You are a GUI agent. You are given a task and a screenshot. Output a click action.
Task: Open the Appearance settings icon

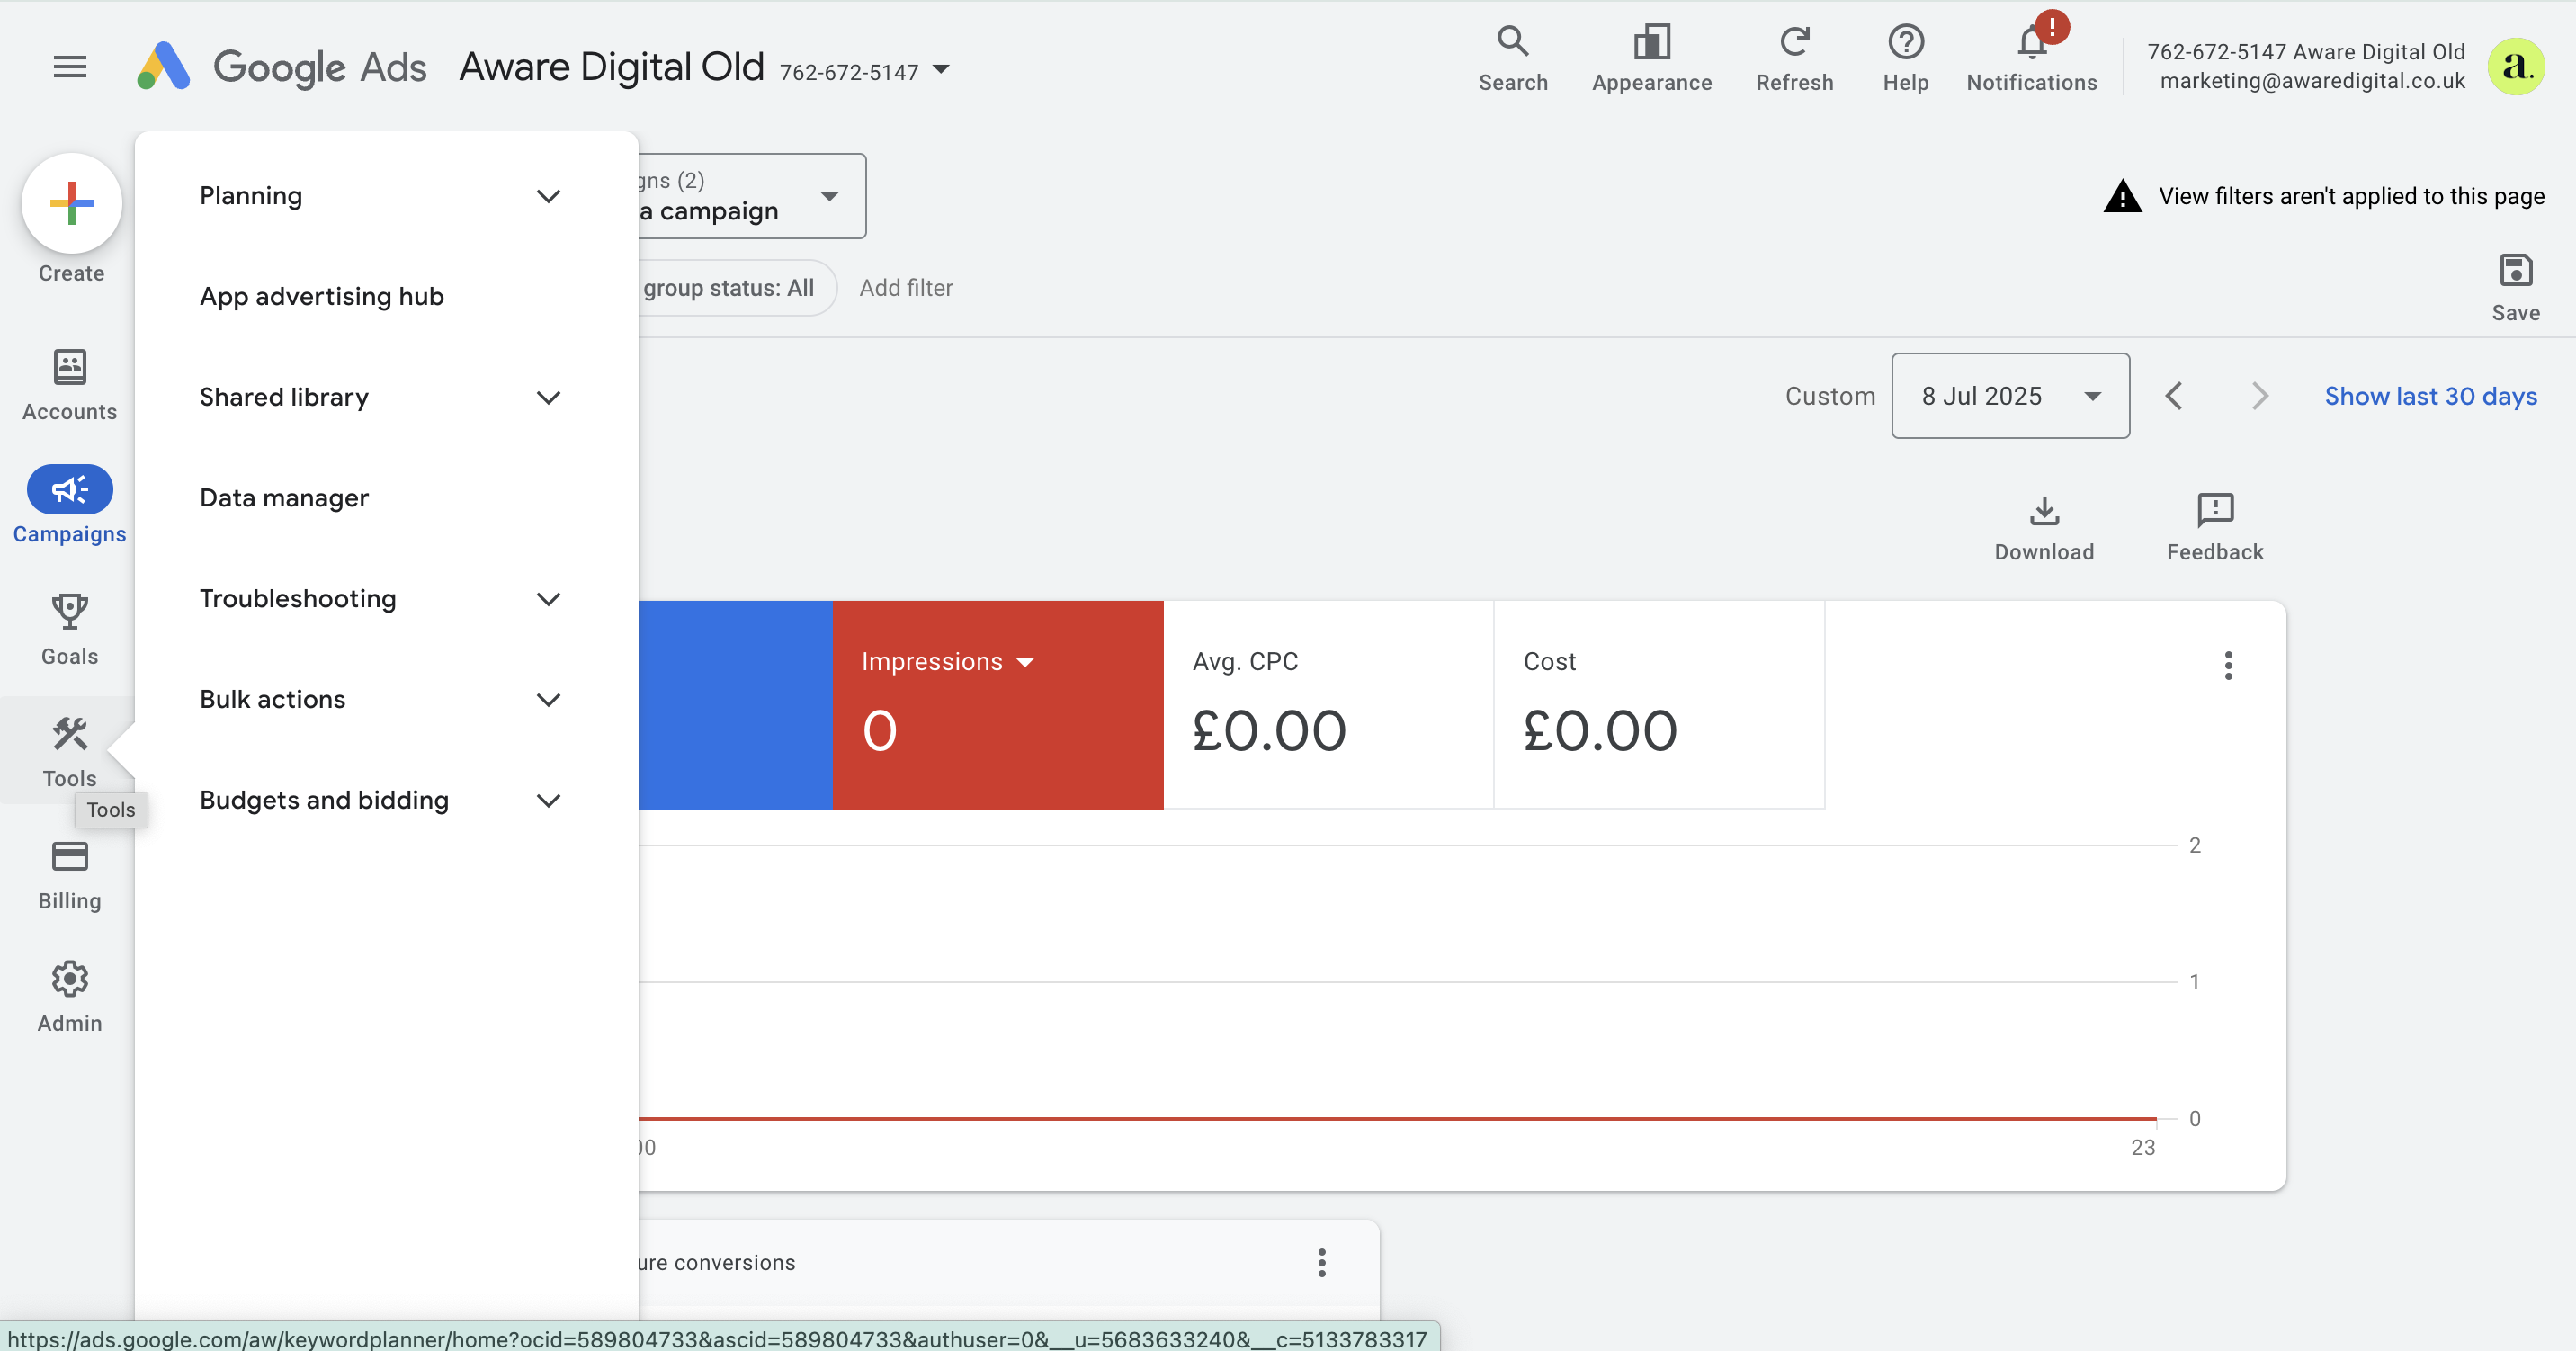tap(1652, 59)
